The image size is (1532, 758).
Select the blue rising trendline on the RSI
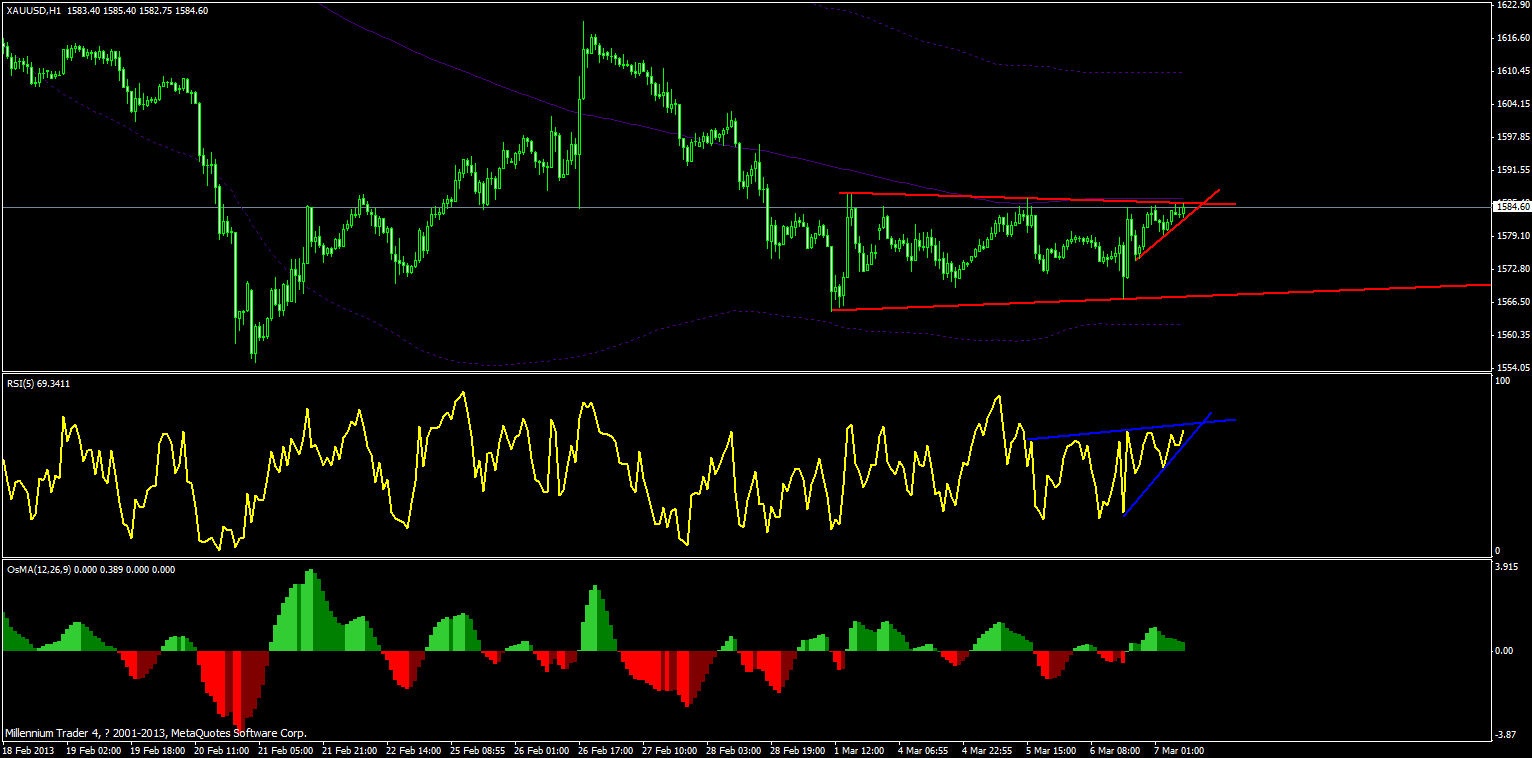pyautogui.click(x=1168, y=463)
